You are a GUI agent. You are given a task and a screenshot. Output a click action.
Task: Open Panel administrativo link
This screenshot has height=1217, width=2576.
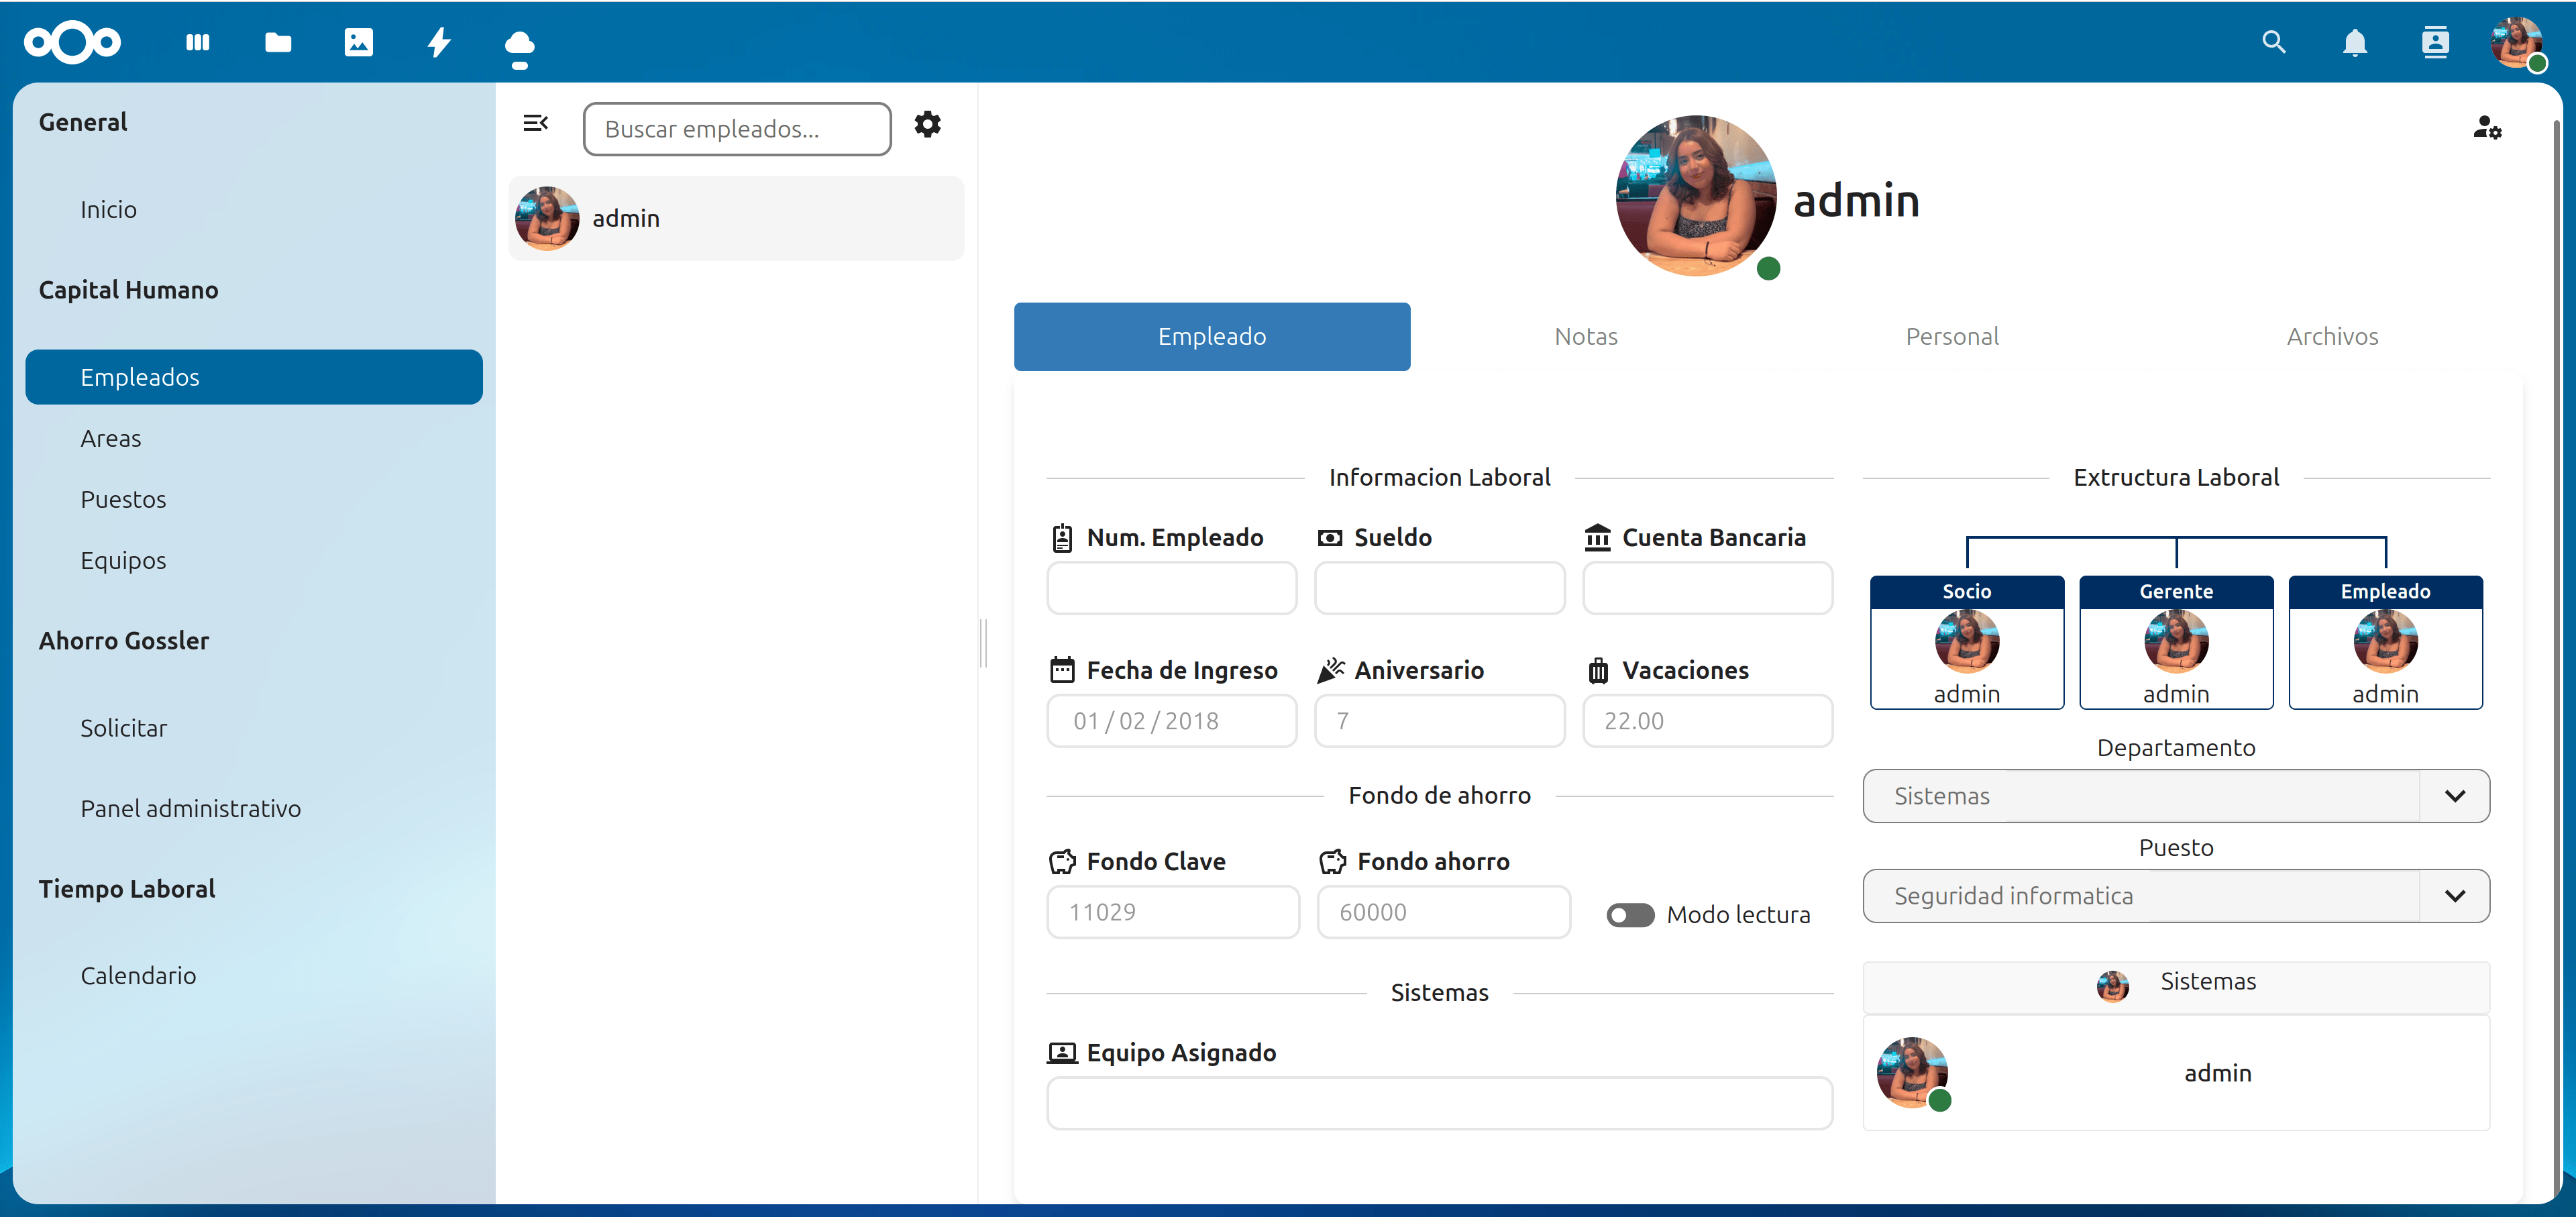[x=190, y=808]
